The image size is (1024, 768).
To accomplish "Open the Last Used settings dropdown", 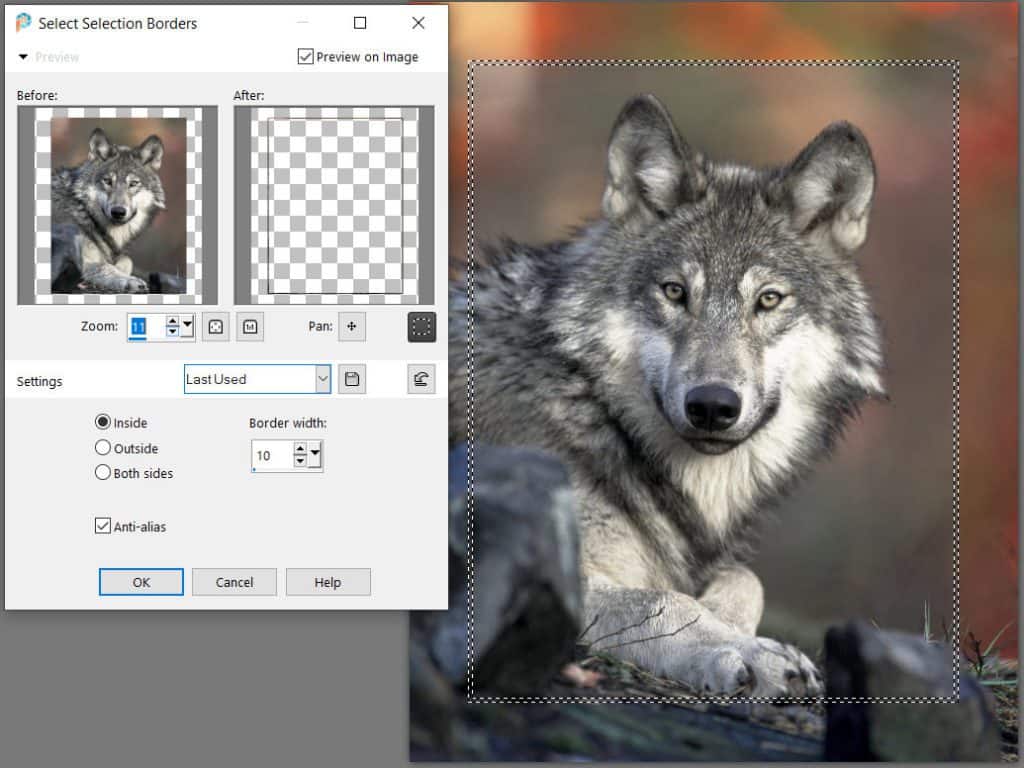I will (x=322, y=378).
